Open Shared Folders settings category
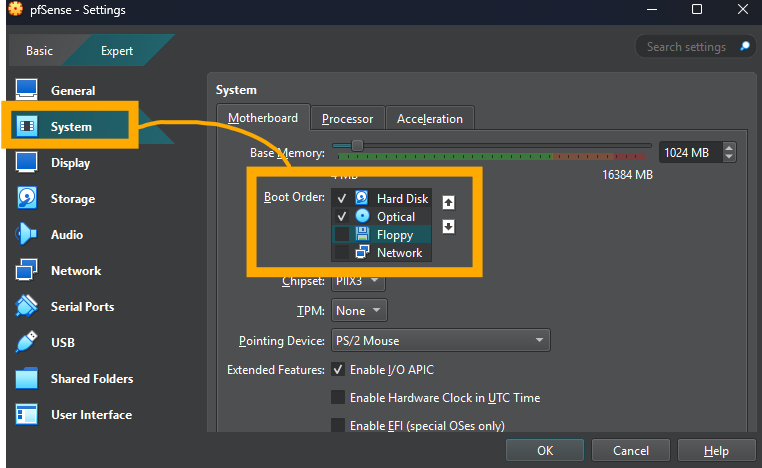Screen dimensions: 762x468 (92, 378)
